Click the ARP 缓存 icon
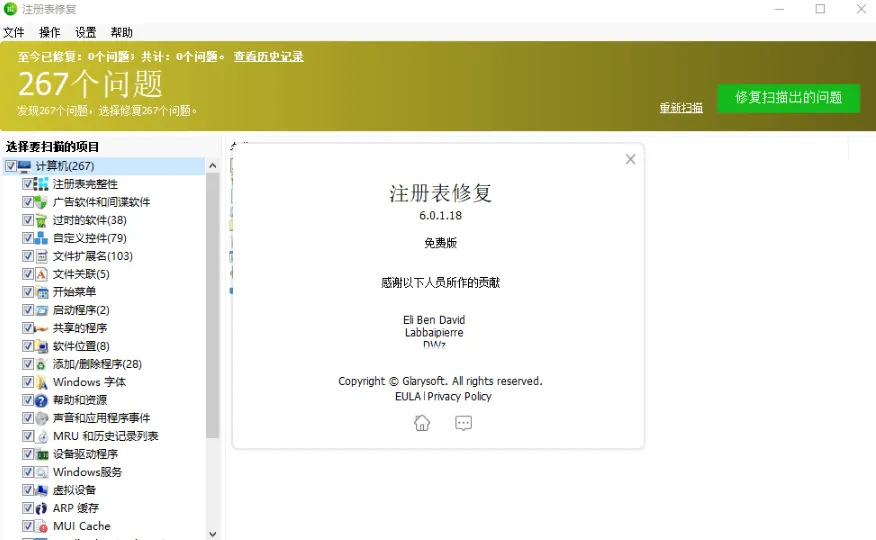 [x=41, y=508]
